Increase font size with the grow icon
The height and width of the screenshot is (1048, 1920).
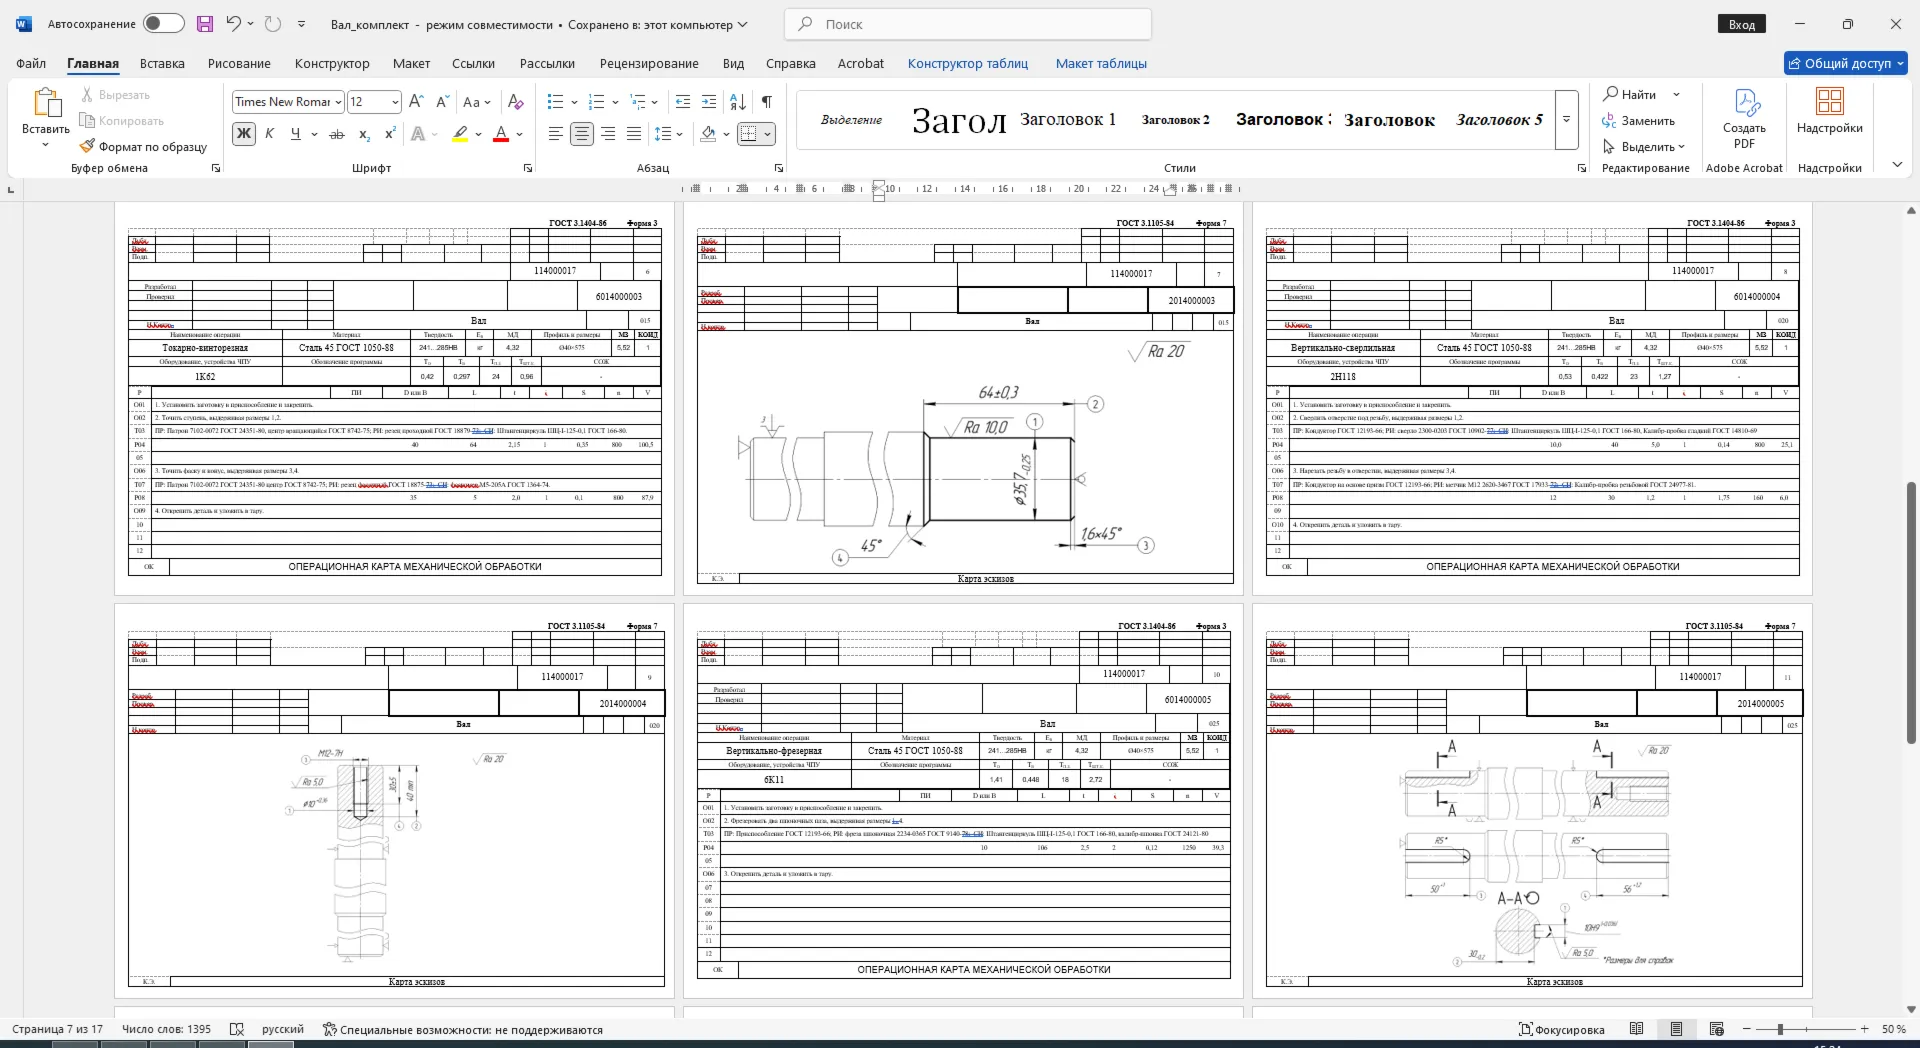(416, 102)
